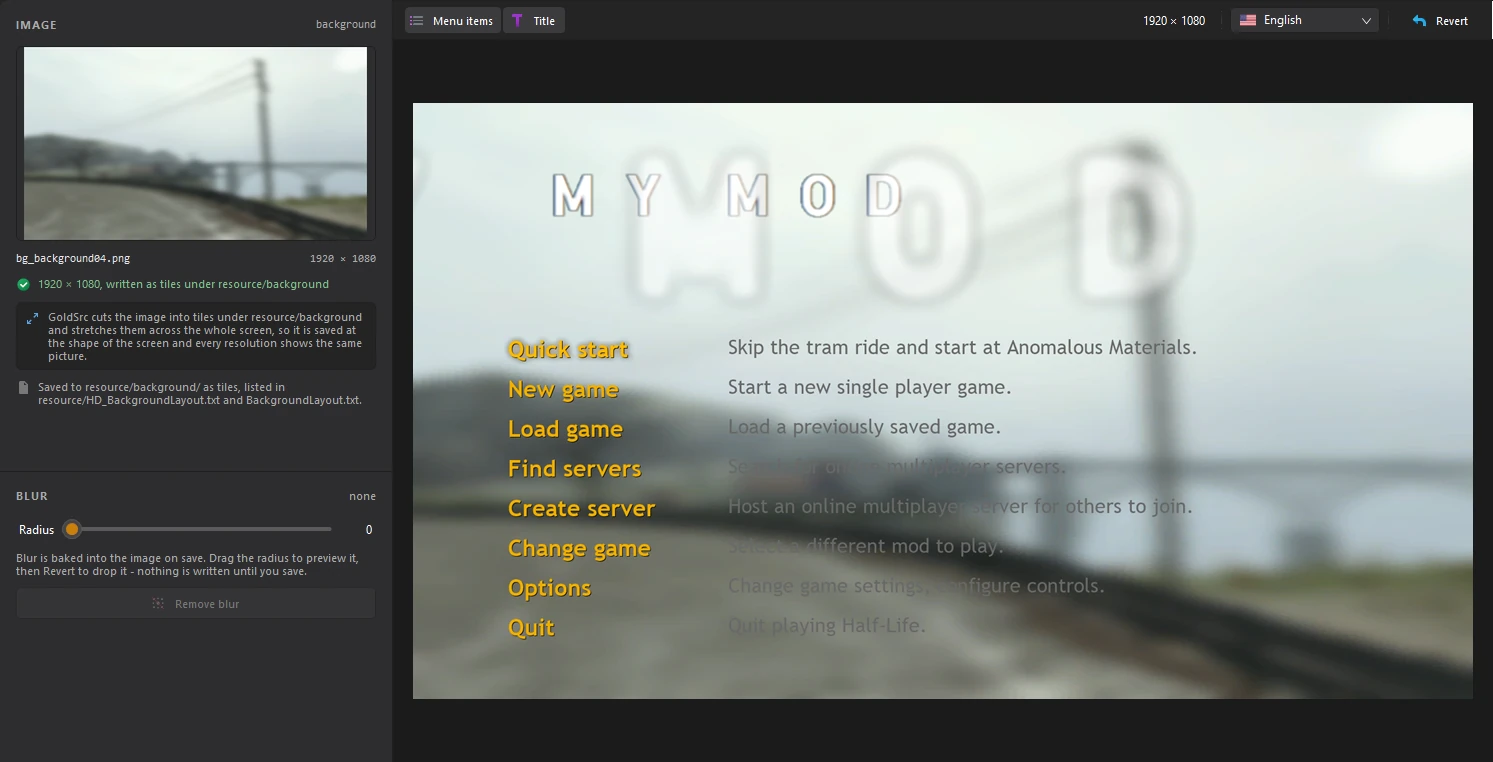Click 'Start a new single player game.' text
Image resolution: width=1493 pixels, height=762 pixels.
coord(869,387)
